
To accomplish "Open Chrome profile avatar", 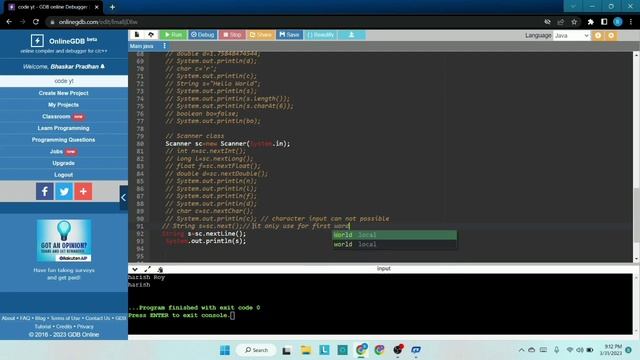I will (618, 22).
